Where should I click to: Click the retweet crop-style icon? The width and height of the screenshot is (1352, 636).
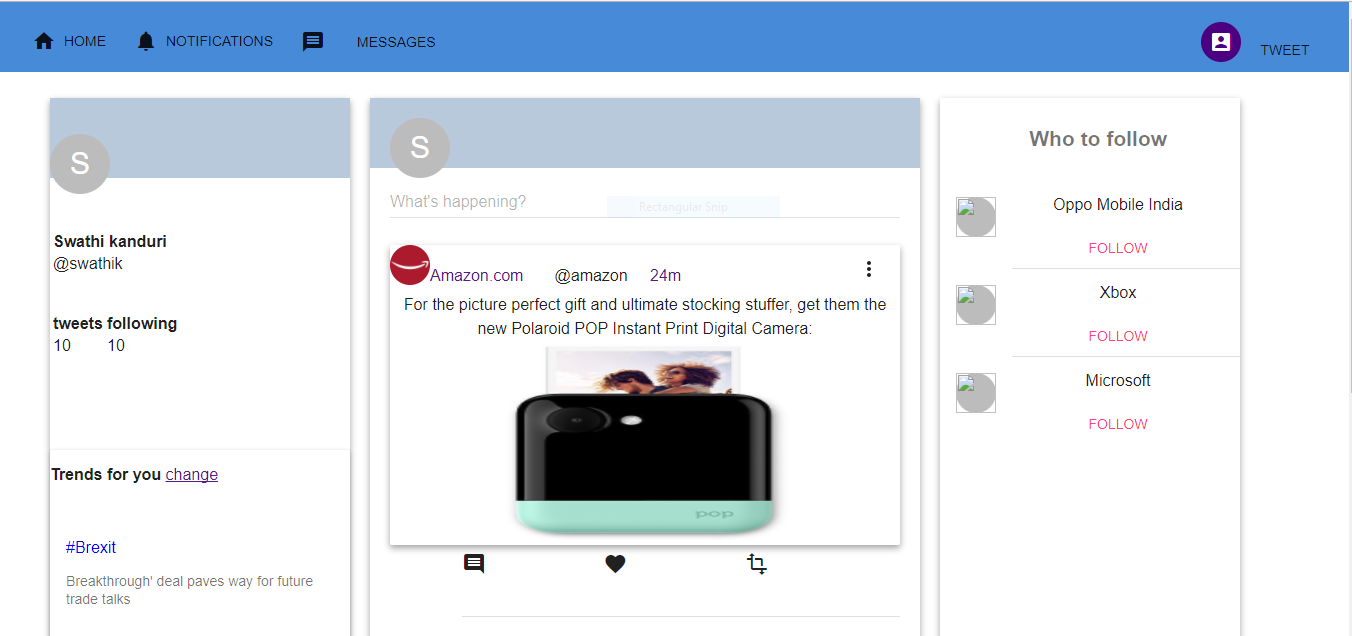757,564
